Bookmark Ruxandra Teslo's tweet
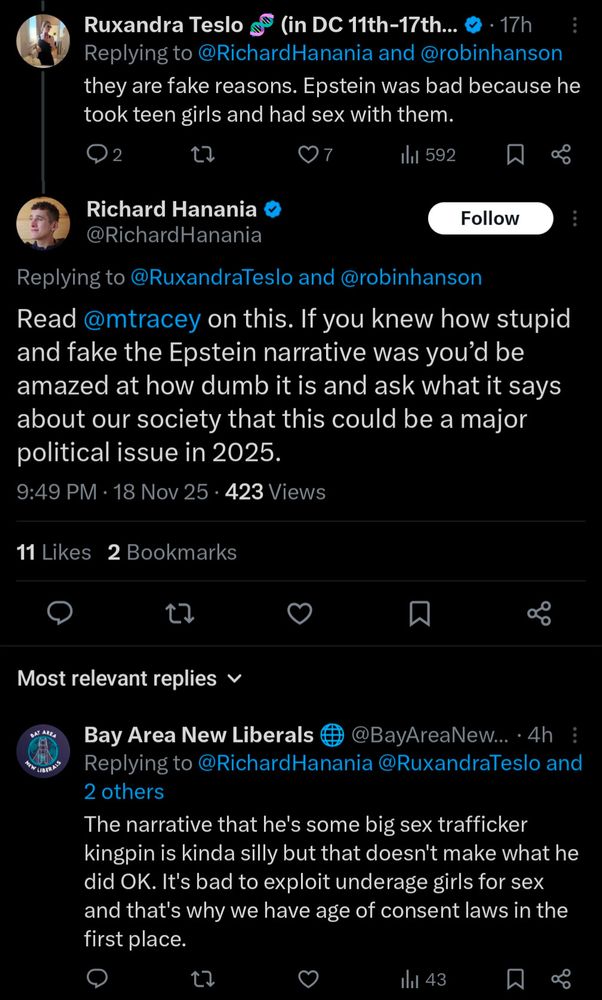This screenshot has width=602, height=1000. 516,154
